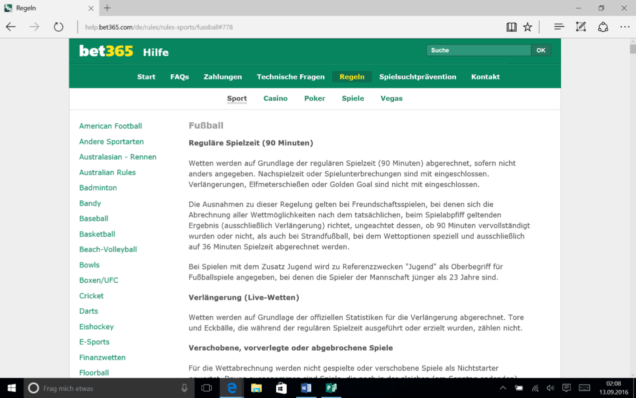
Task: Switch to the Vegas tab
Action: click(x=391, y=98)
